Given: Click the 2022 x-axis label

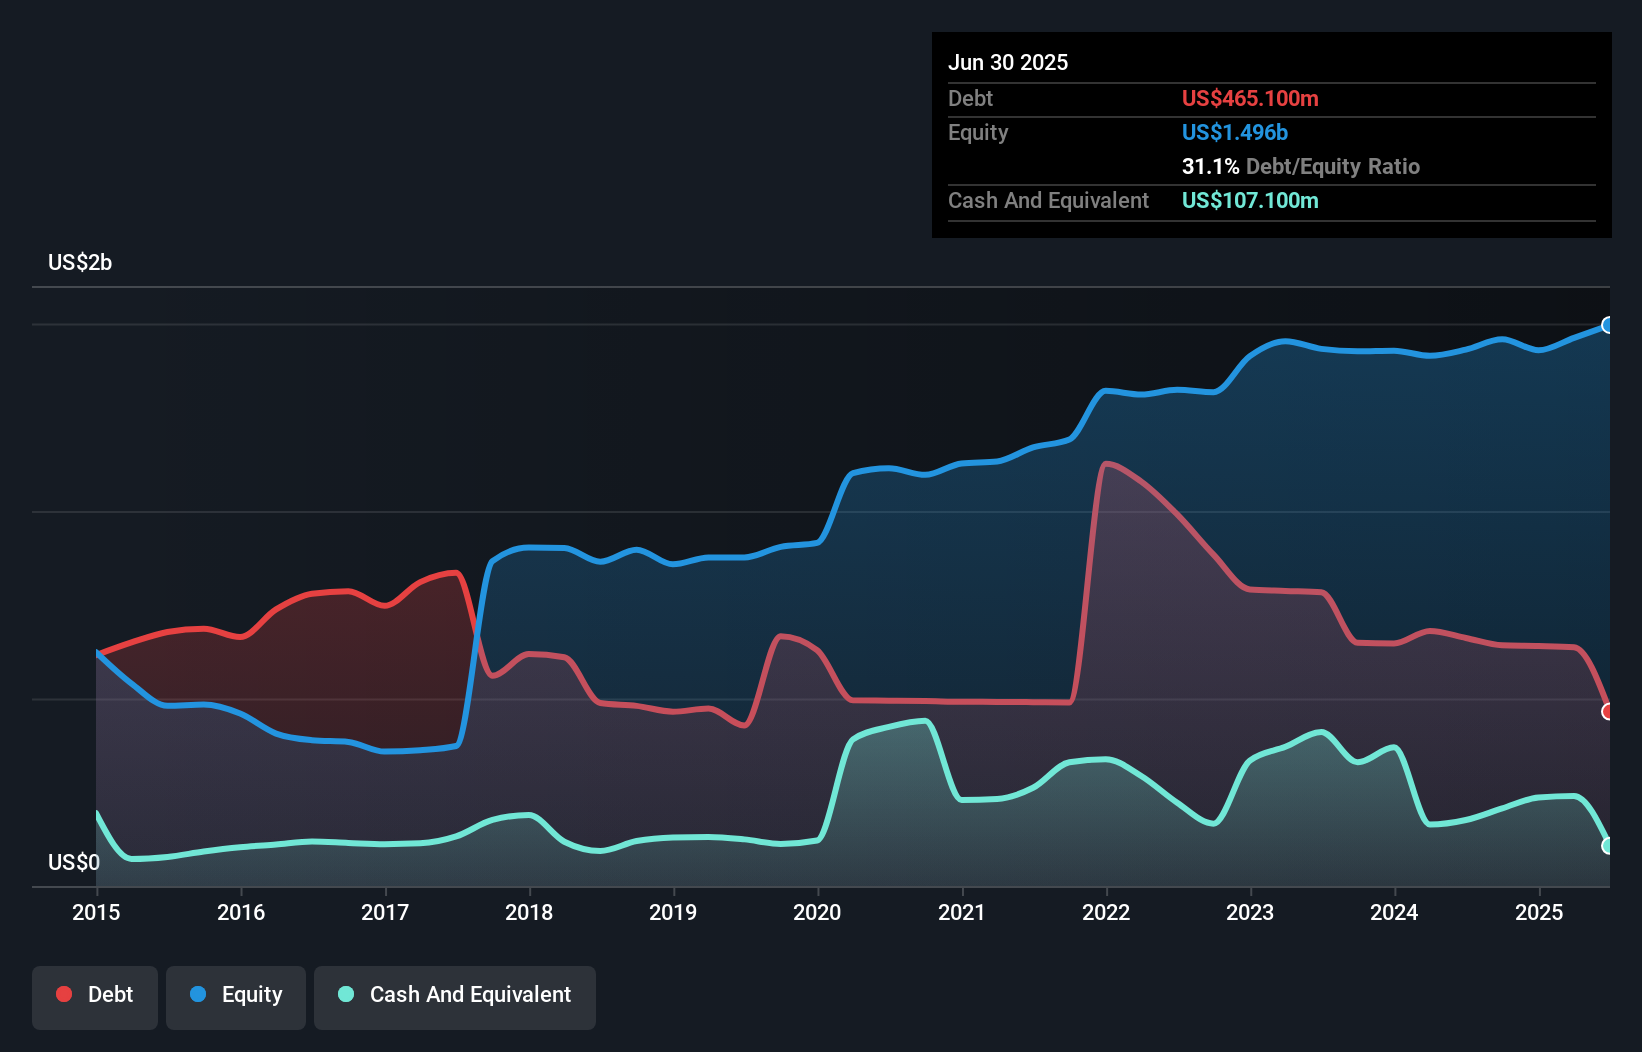Looking at the screenshot, I should 1106,912.
